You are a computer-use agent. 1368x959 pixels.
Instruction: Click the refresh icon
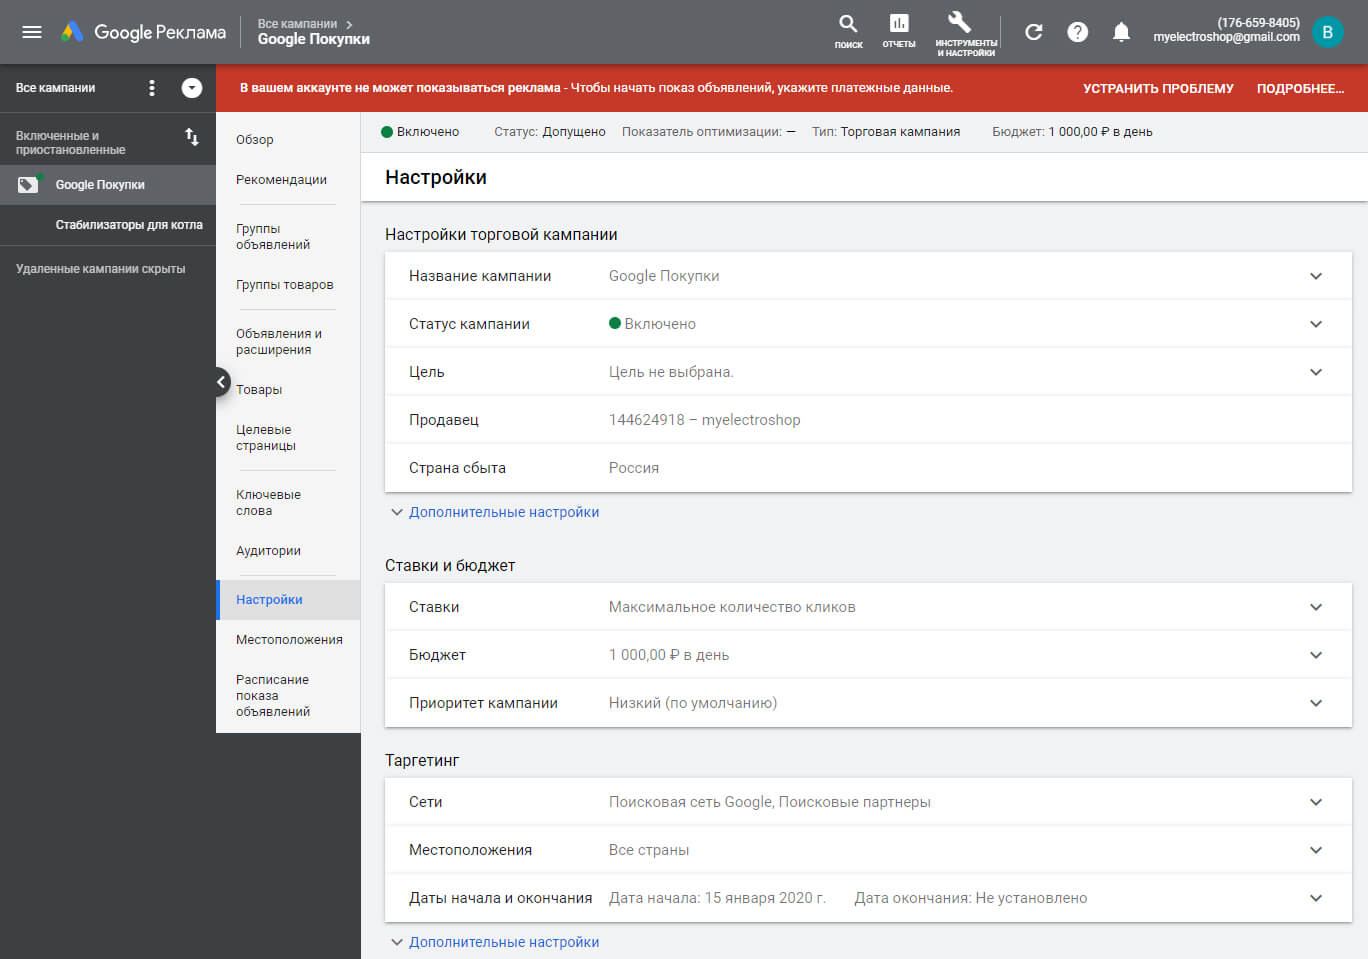tap(1034, 32)
